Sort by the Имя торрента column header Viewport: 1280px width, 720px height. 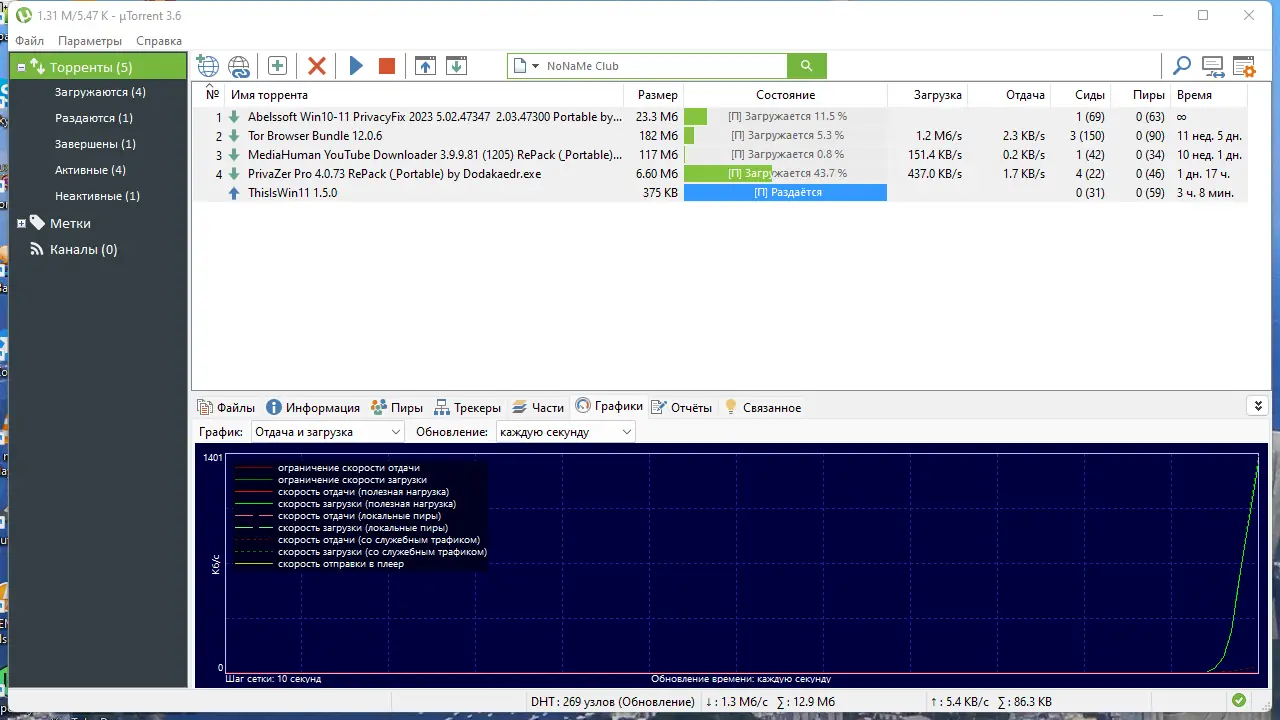(x=424, y=95)
